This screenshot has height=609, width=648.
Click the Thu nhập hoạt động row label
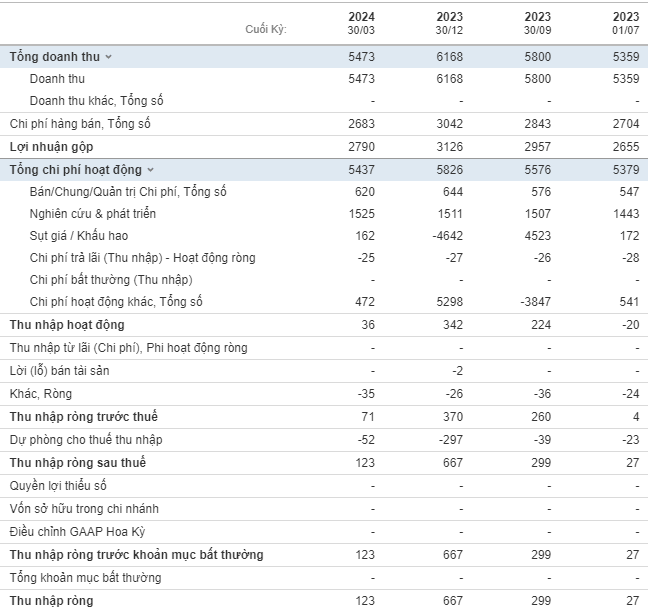[x=67, y=325]
